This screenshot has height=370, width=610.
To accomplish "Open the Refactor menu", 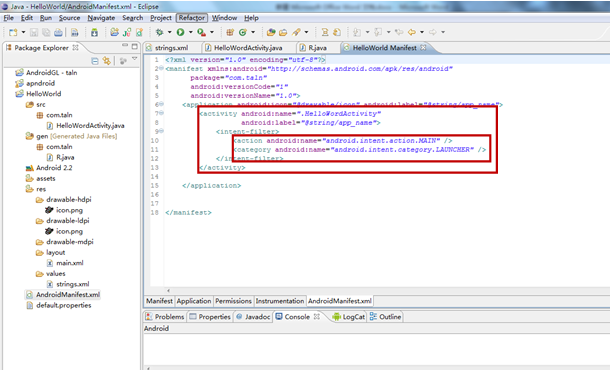I will 192,18.
